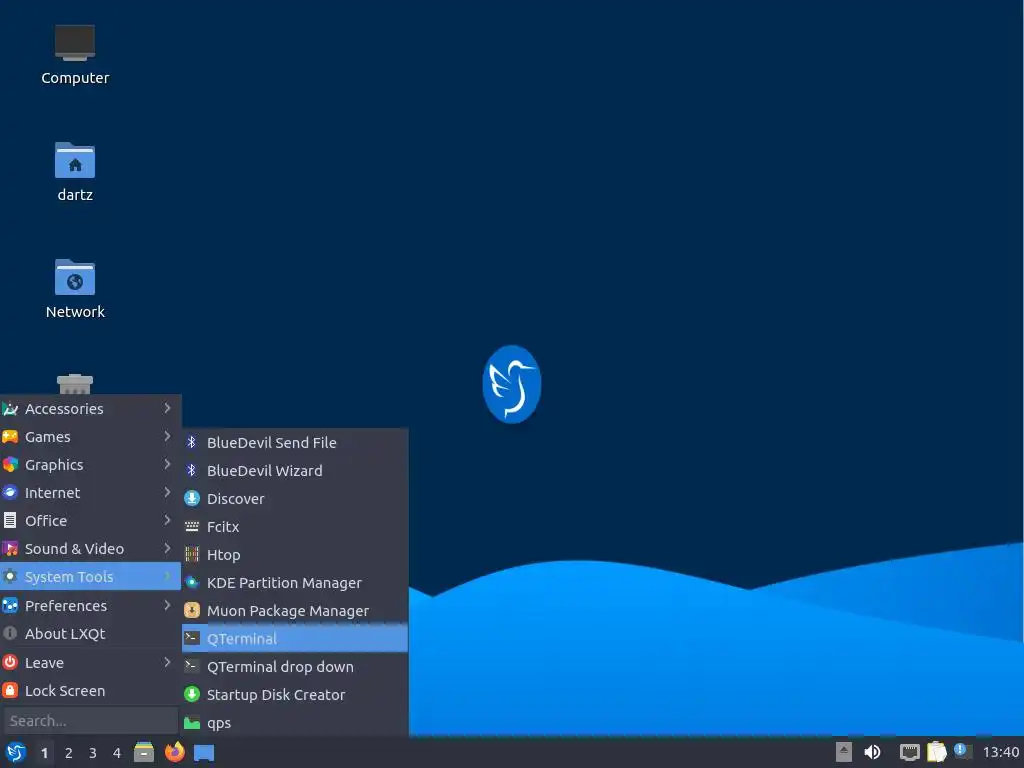Expand the Games submenu arrow
Screen dimensions: 1024x768
click(x=167, y=436)
